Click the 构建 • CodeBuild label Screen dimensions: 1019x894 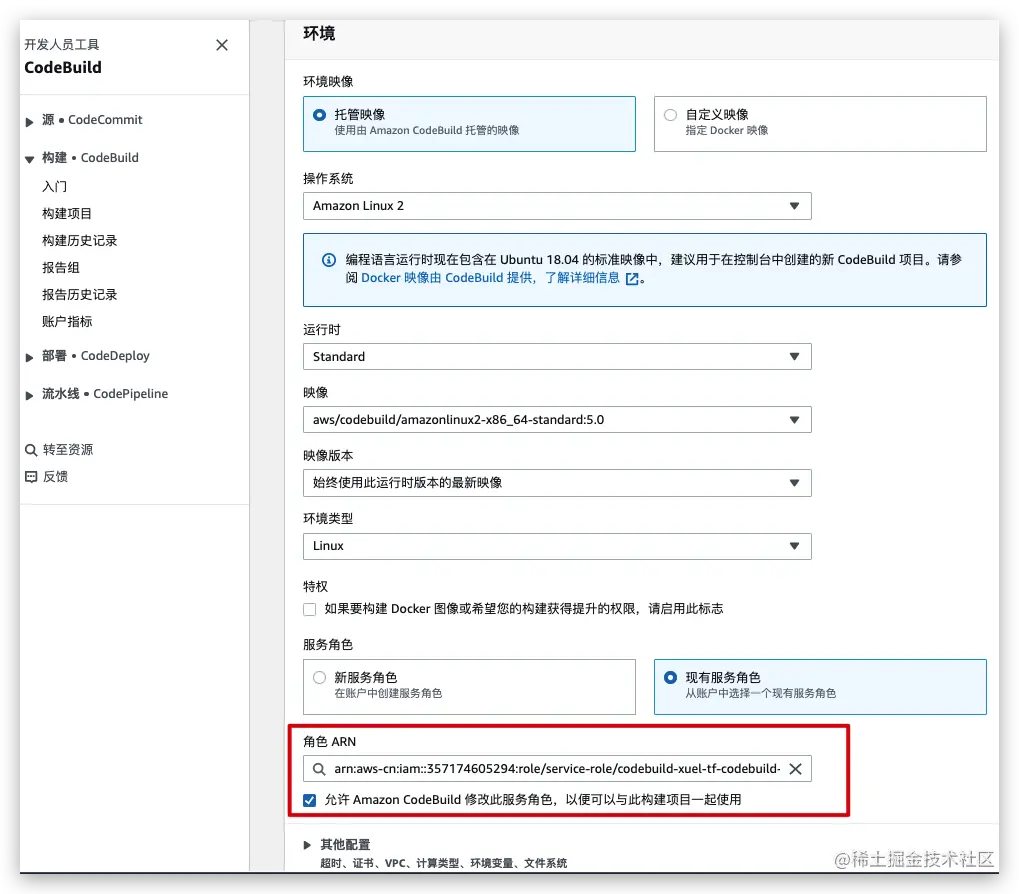click(90, 157)
